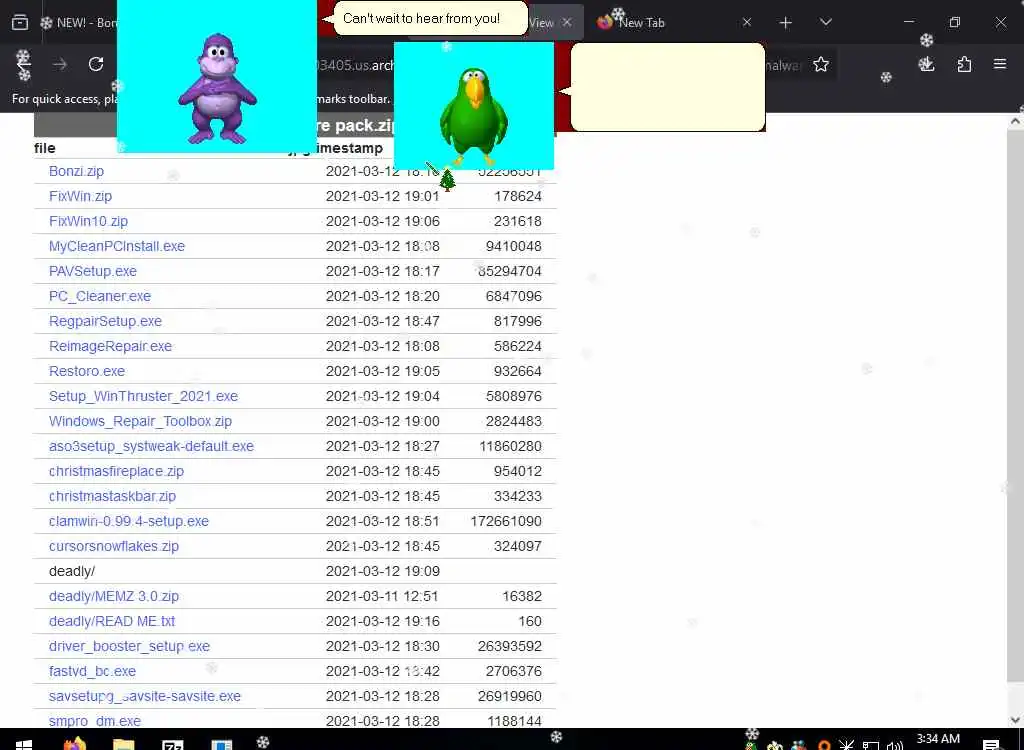Screen dimensions: 1024x750
Task: Open the FixWin10.zip link
Action: point(88,221)
